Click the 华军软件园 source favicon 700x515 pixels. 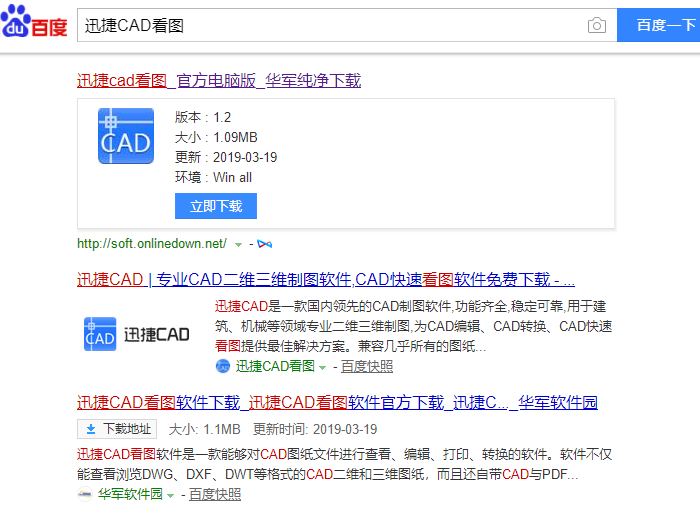tap(84, 494)
